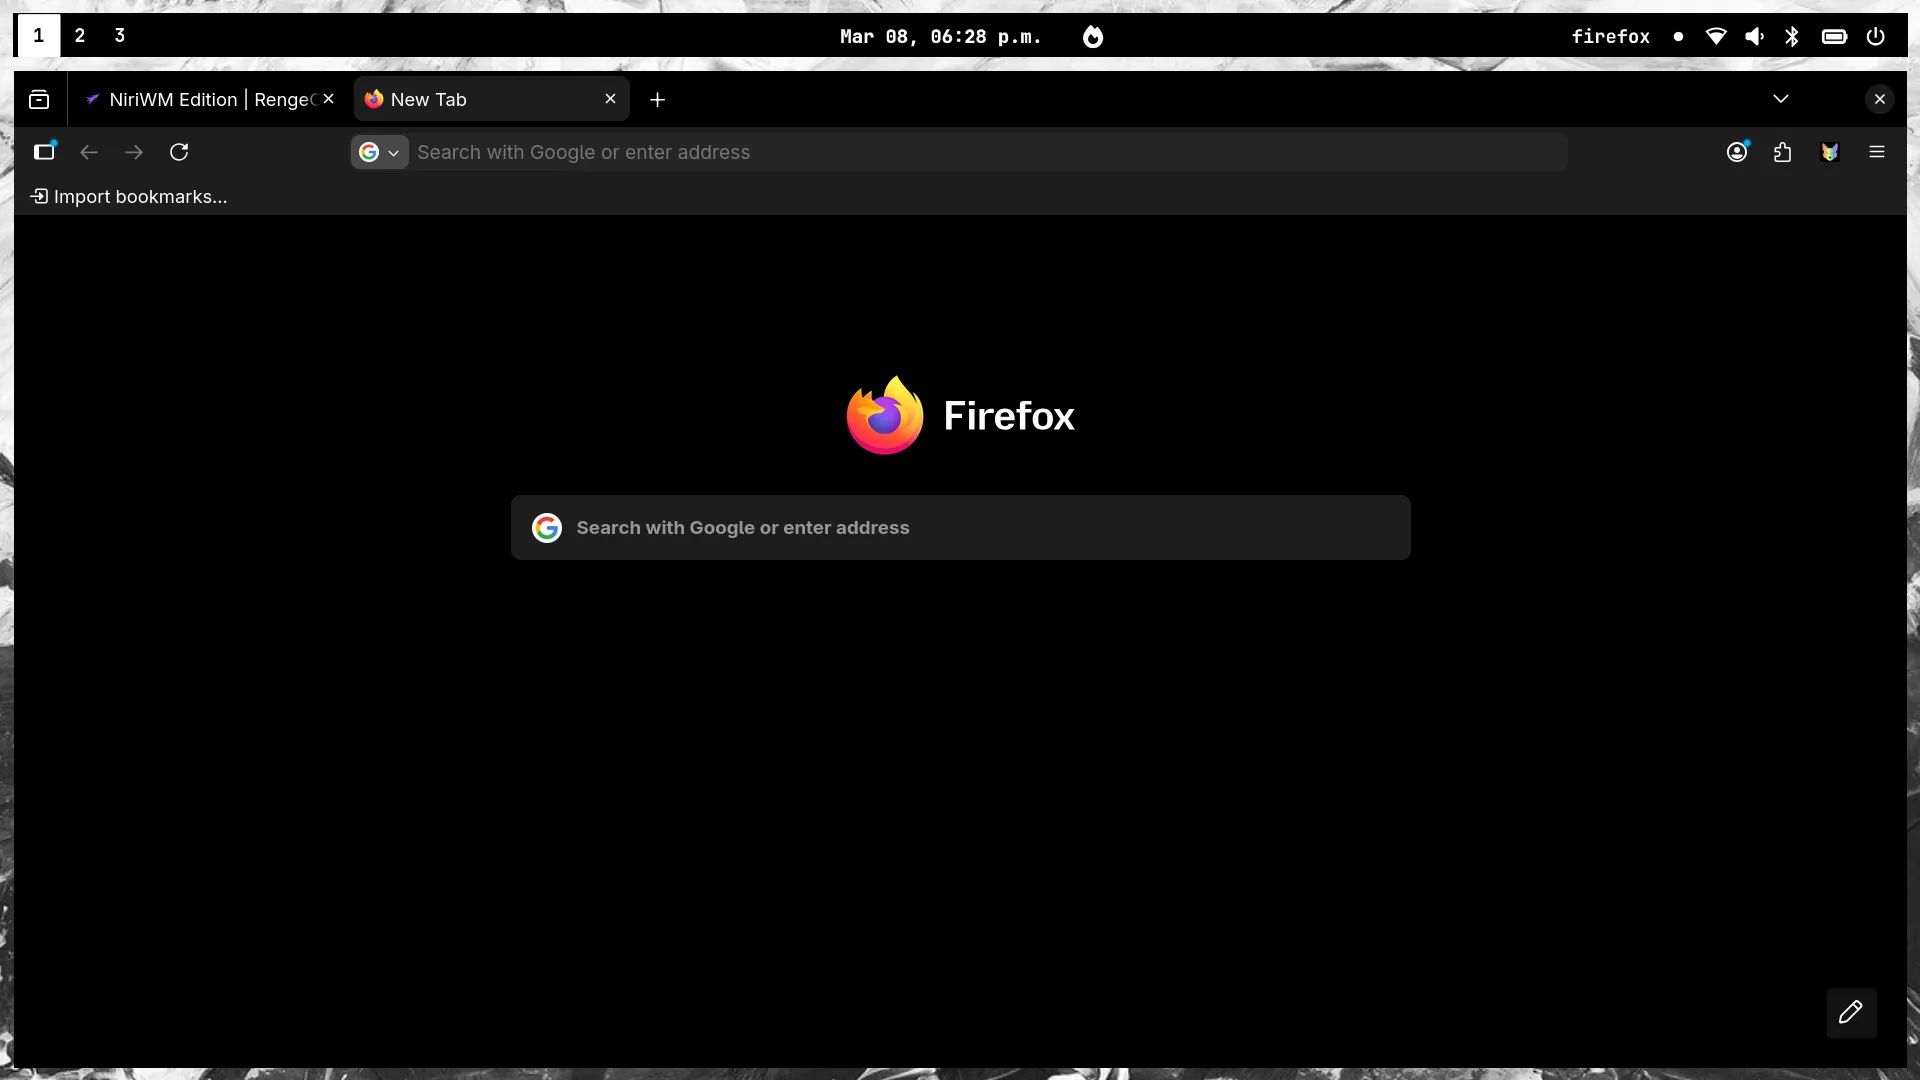The height and width of the screenshot is (1080, 1920).
Task: Switch to the NiriWM Edition tab
Action: click(x=200, y=99)
